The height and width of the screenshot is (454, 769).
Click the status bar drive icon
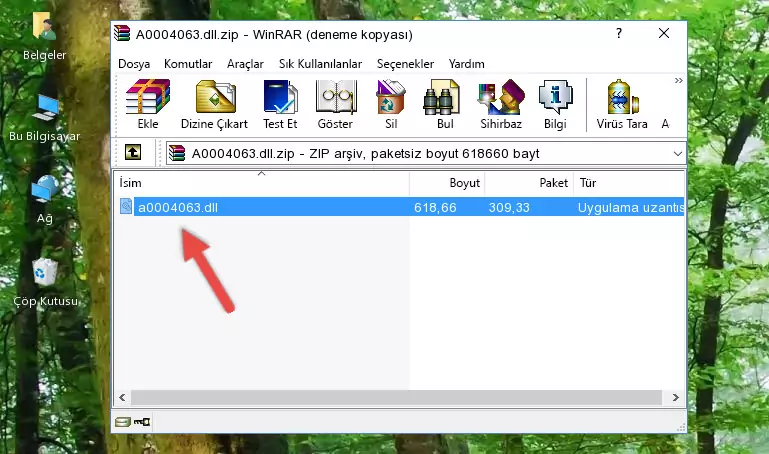click(123, 421)
